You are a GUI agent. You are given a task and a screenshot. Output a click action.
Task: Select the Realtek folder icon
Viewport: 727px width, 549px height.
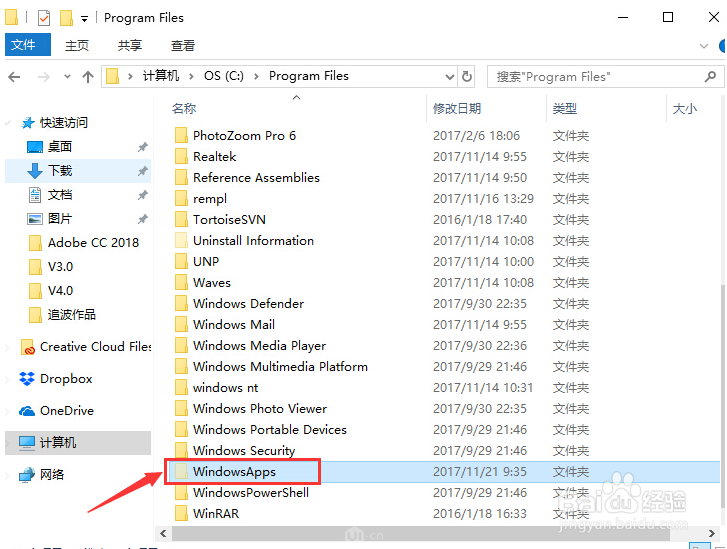(181, 157)
